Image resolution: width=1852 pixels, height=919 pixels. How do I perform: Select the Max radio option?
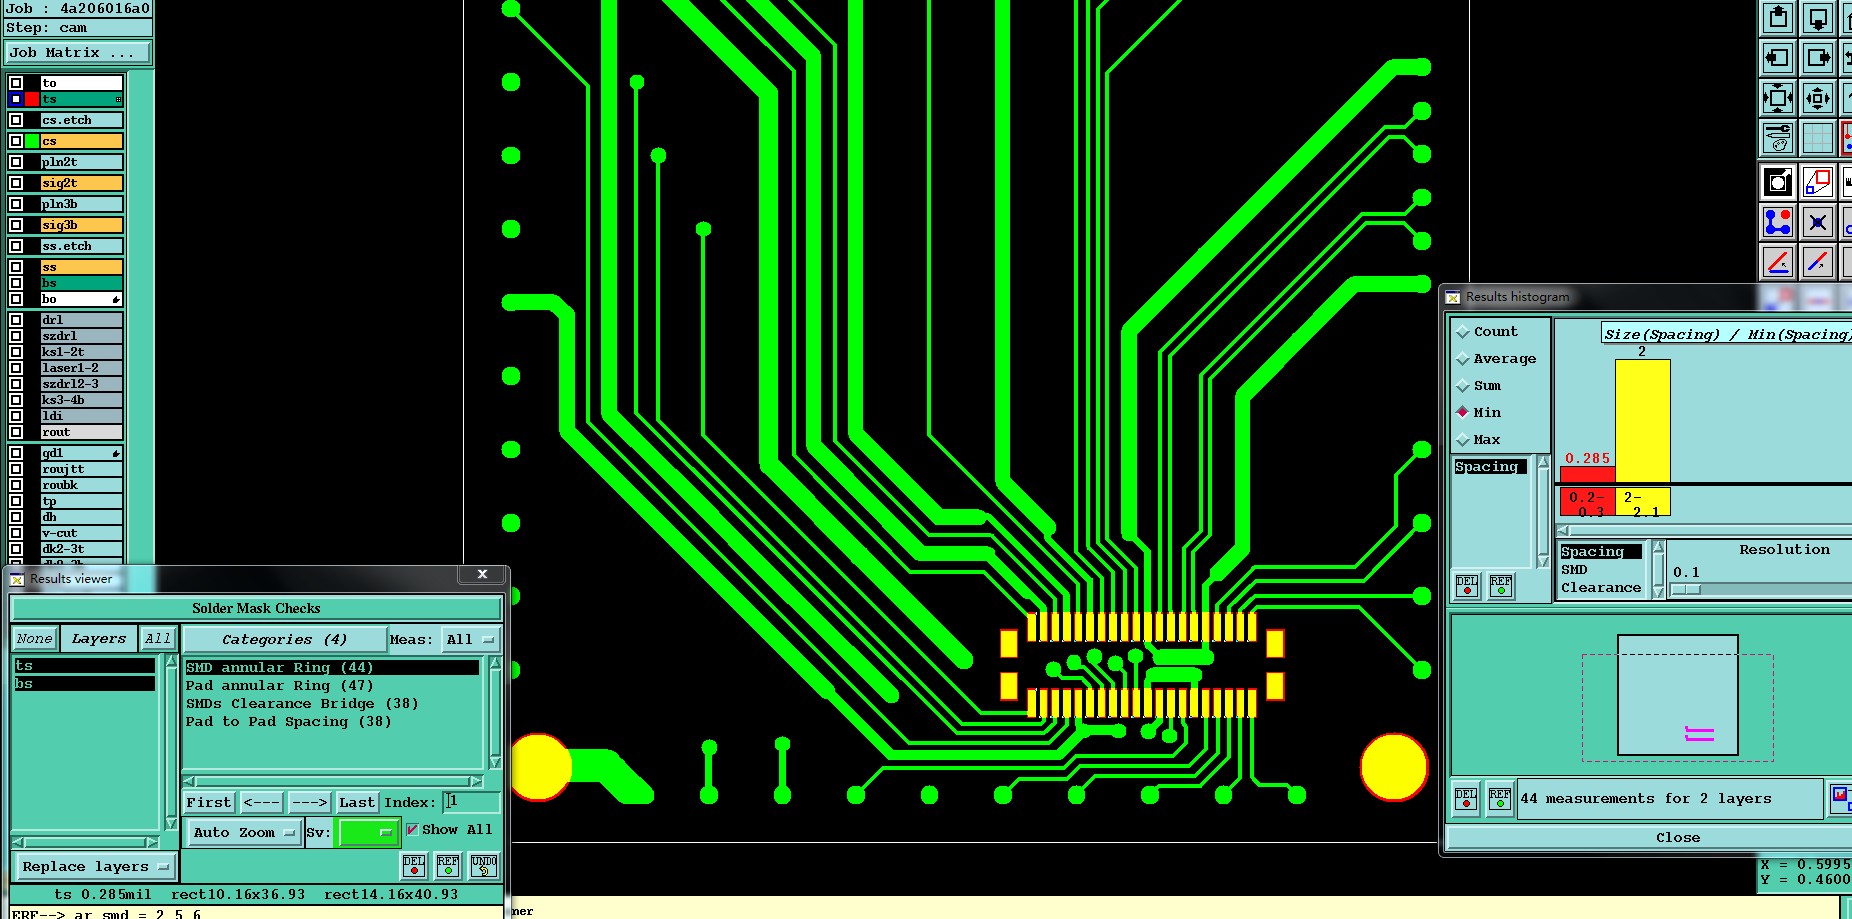pyautogui.click(x=1463, y=440)
